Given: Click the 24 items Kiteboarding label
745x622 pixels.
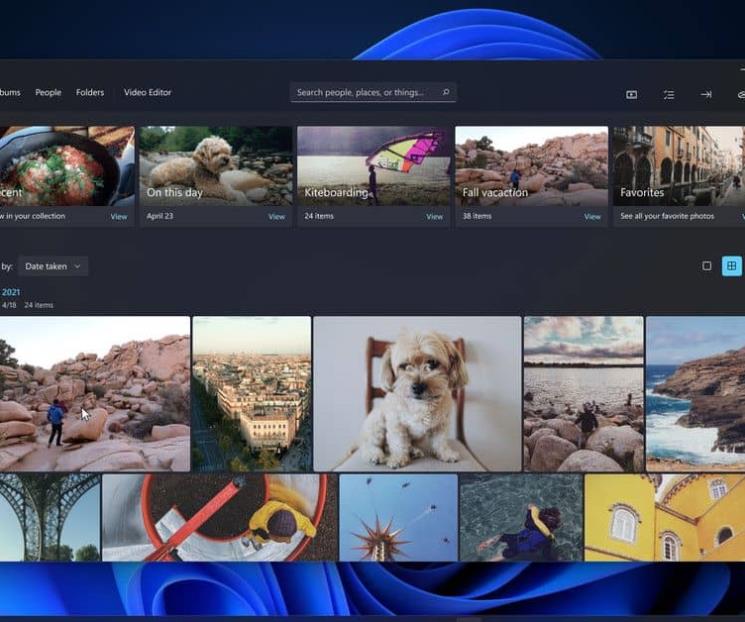Looking at the screenshot, I should coord(319,216).
